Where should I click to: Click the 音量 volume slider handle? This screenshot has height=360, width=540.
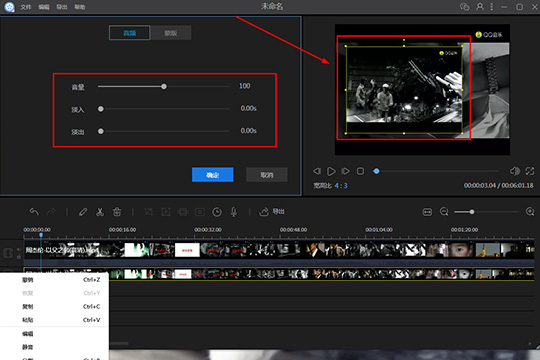tap(164, 86)
